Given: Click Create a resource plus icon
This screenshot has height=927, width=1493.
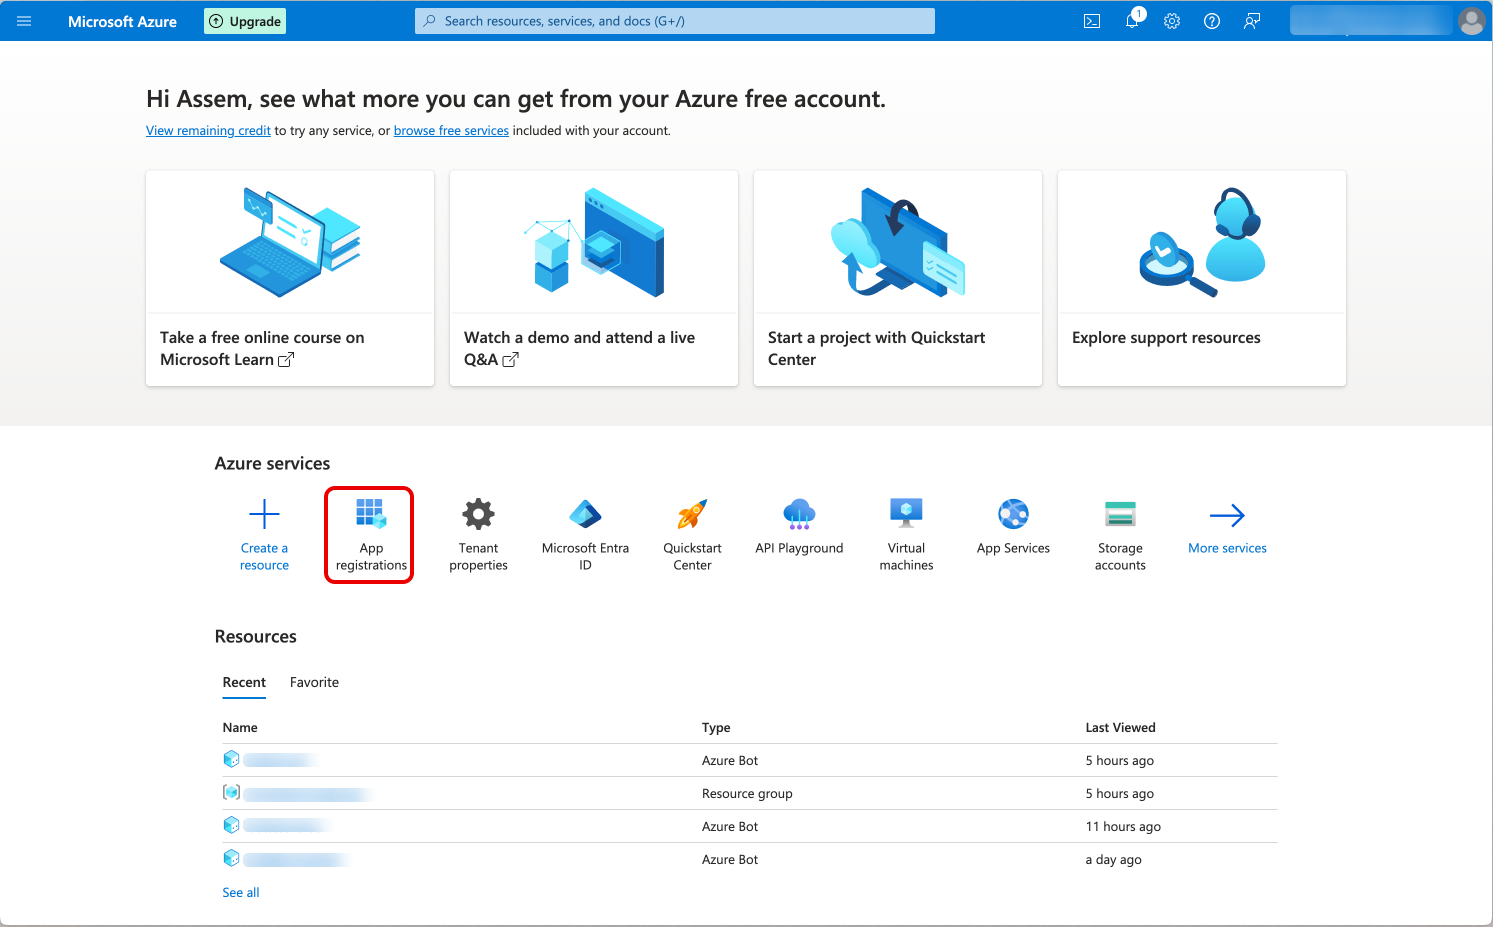Looking at the screenshot, I should (264, 515).
